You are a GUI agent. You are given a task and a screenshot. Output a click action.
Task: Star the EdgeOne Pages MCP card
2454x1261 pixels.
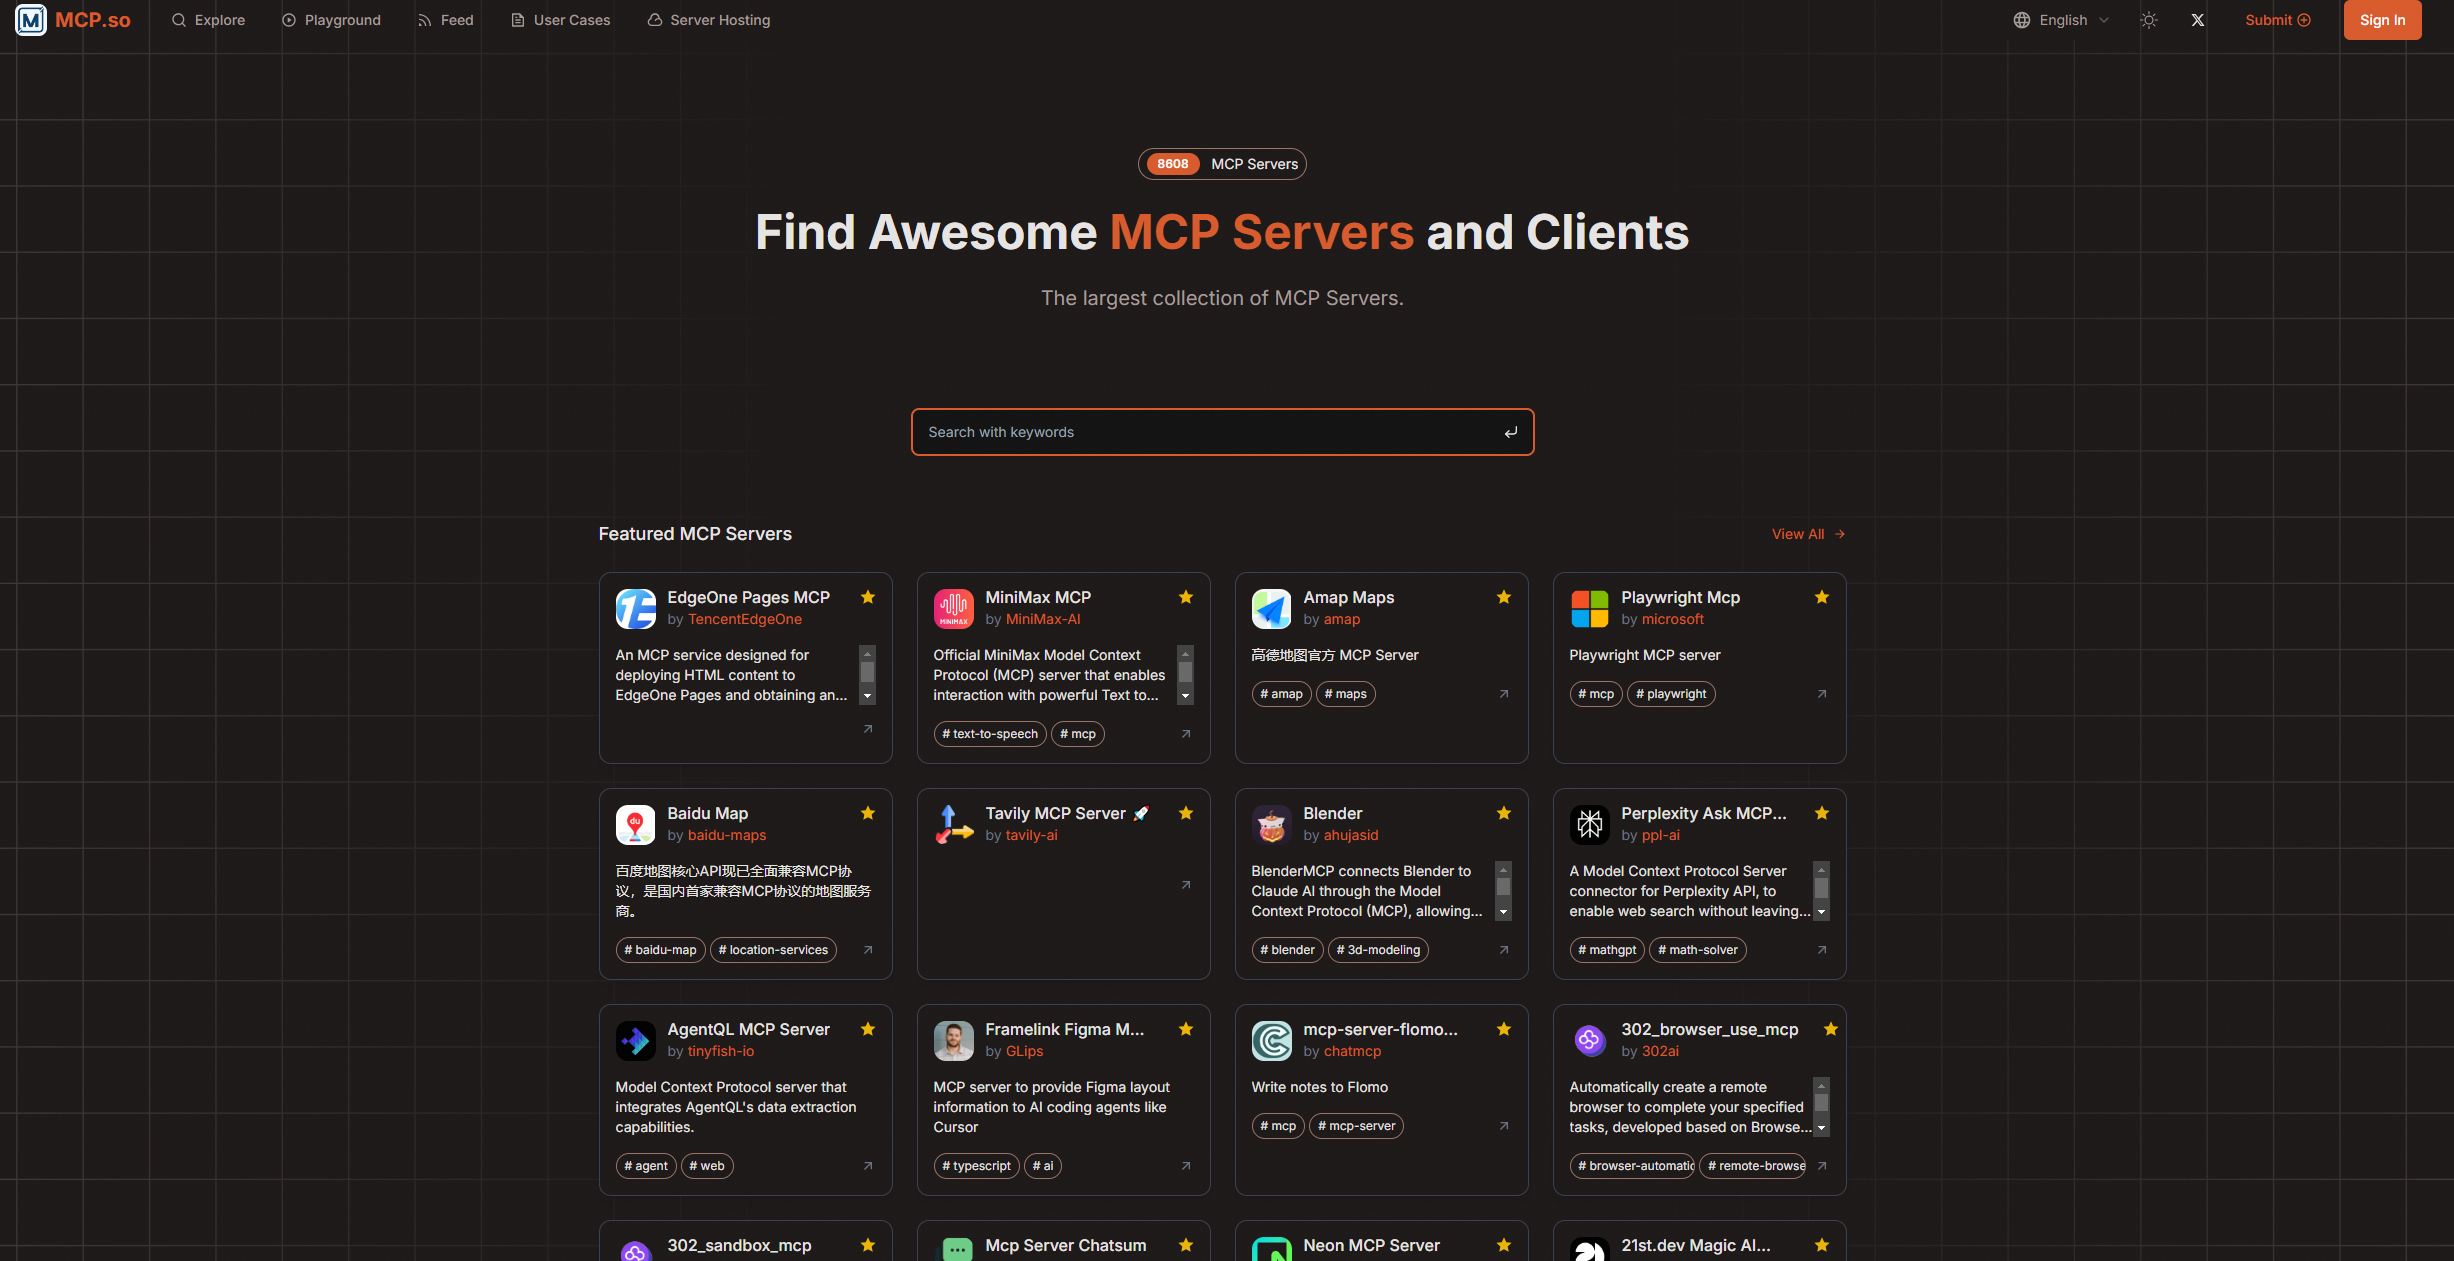(x=867, y=597)
